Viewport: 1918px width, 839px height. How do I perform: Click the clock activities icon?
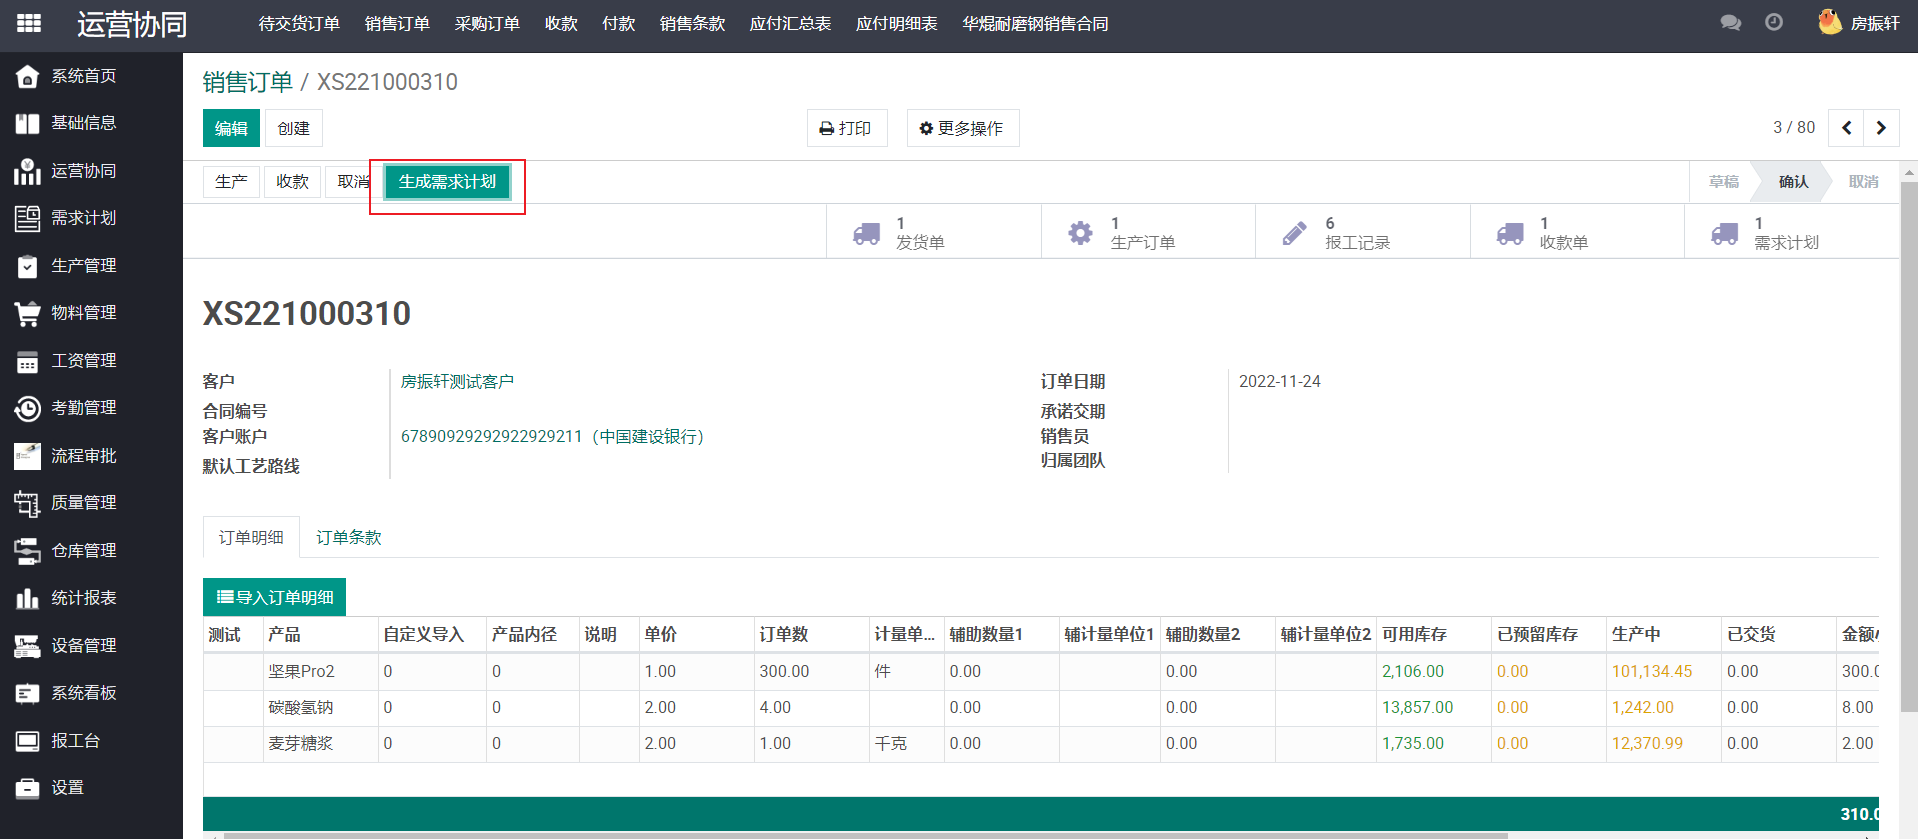(1773, 23)
